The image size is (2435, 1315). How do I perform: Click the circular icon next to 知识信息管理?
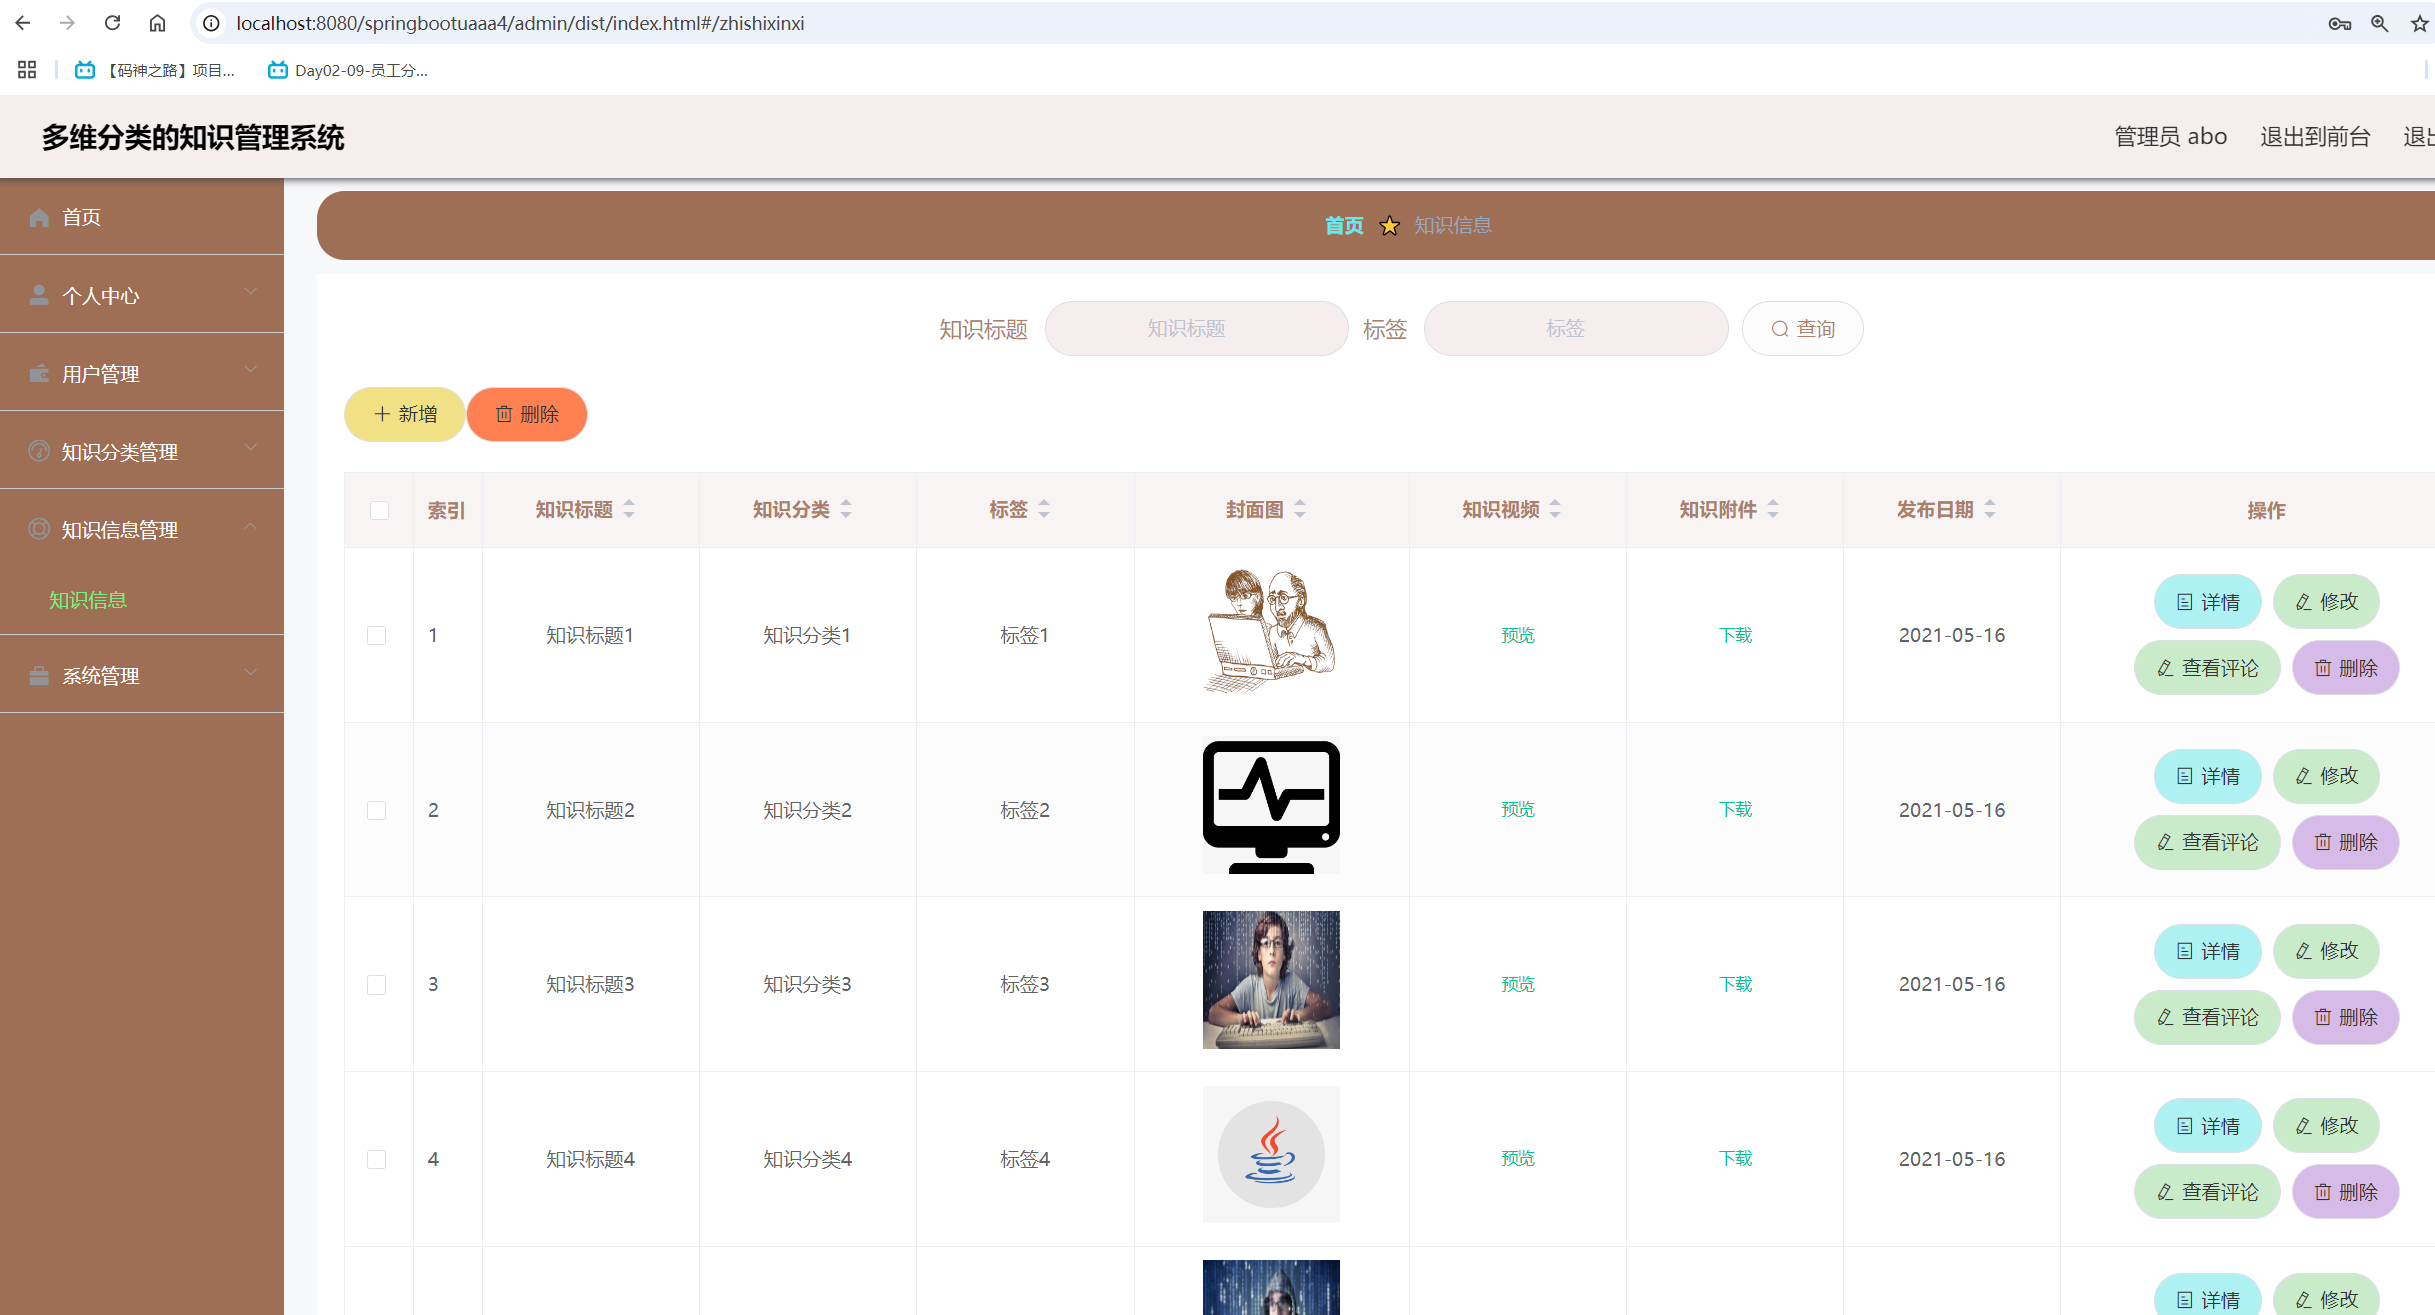[x=38, y=529]
